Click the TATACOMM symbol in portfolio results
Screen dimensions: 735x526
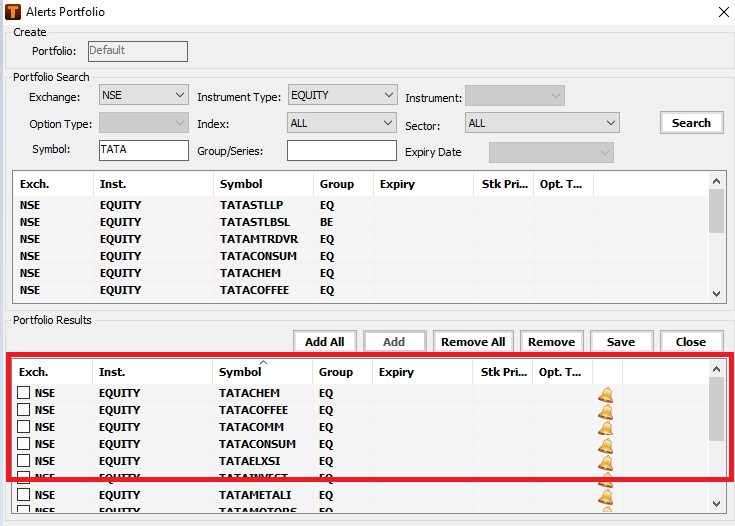click(251, 427)
